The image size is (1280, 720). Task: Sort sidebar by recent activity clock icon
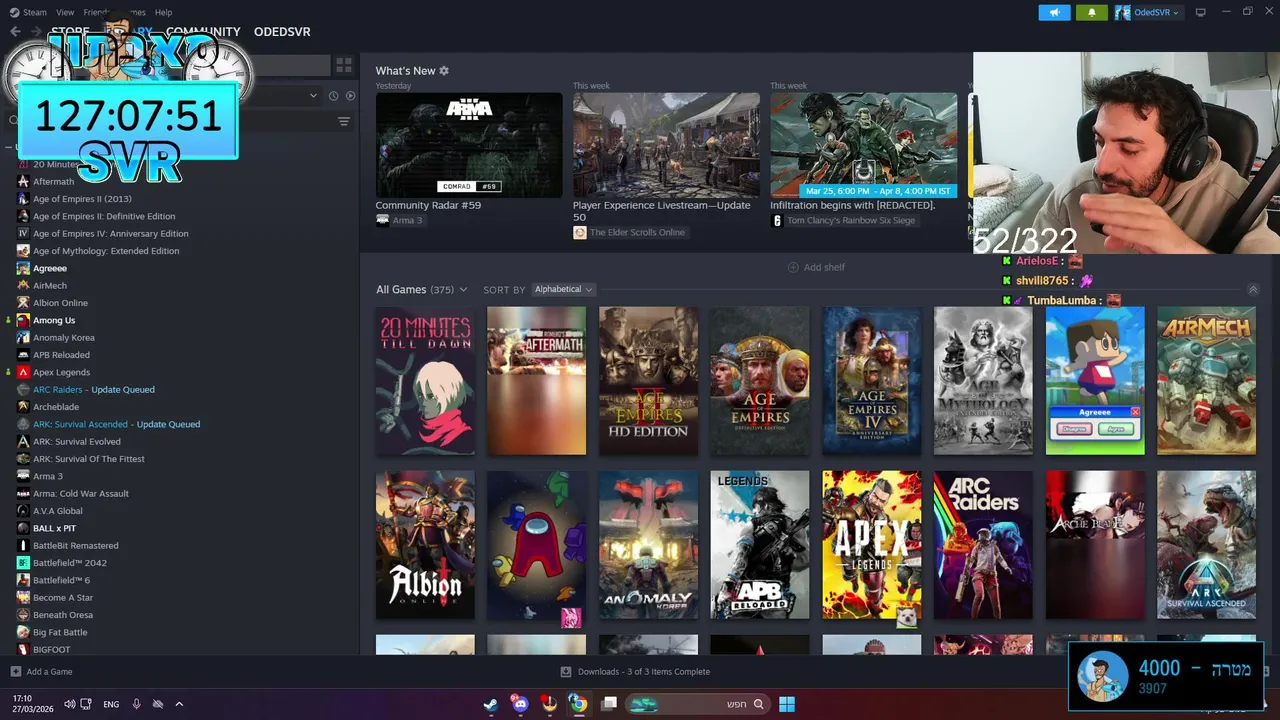[332, 96]
